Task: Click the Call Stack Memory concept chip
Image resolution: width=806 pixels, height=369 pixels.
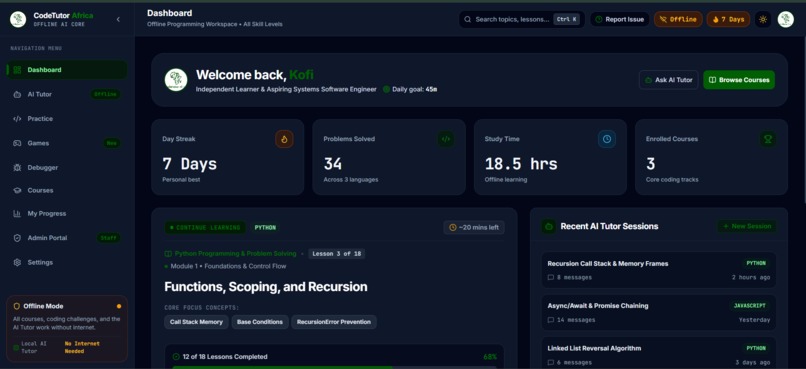Action: pos(196,322)
